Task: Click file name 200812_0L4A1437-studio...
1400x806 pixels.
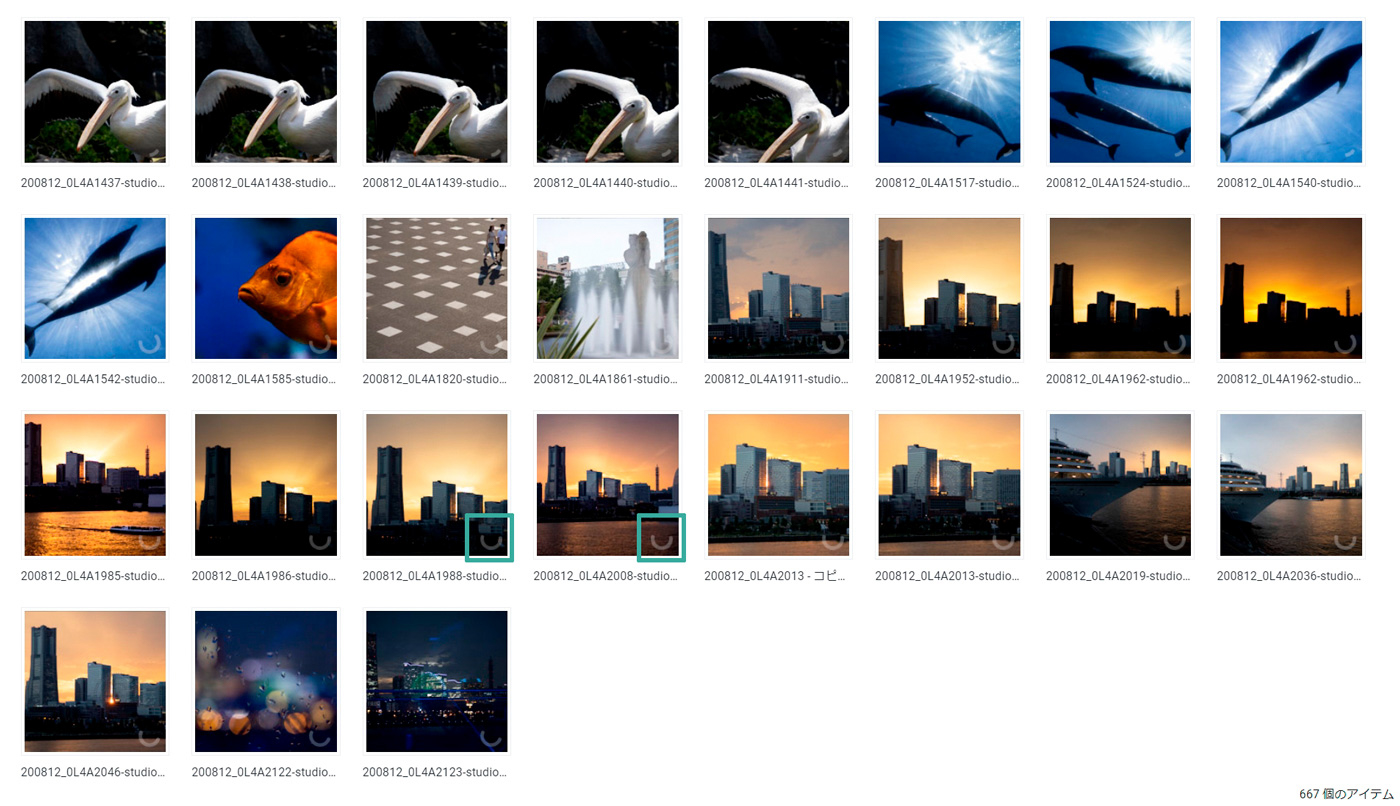Action: coord(93,183)
